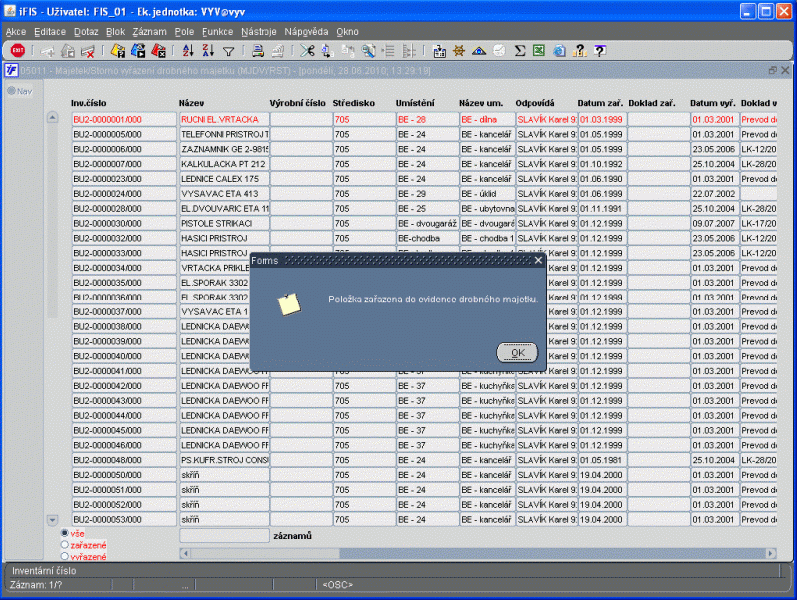The width and height of the screenshot is (797, 600).
Task: Click the scroll down arrow beside records
Action: pyautogui.click(x=53, y=520)
